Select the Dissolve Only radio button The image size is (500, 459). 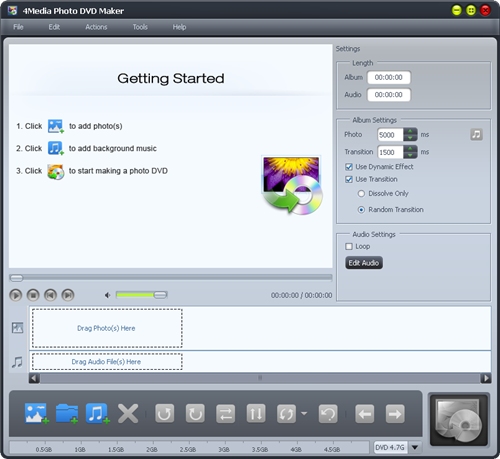[x=361, y=193]
